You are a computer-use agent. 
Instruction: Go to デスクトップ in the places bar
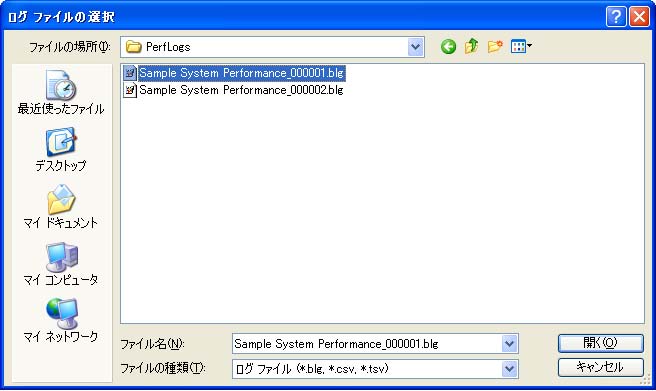(61, 150)
